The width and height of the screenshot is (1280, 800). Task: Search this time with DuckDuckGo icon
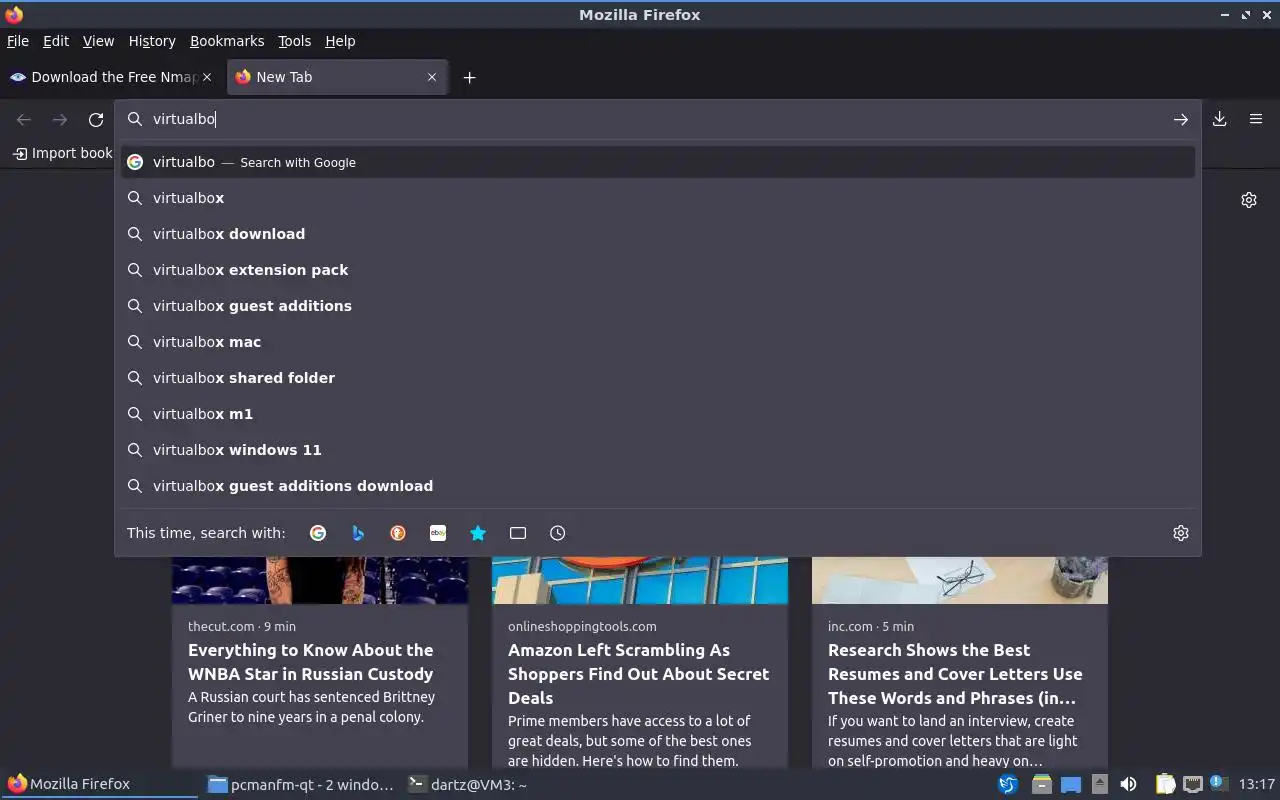pyautogui.click(x=398, y=533)
